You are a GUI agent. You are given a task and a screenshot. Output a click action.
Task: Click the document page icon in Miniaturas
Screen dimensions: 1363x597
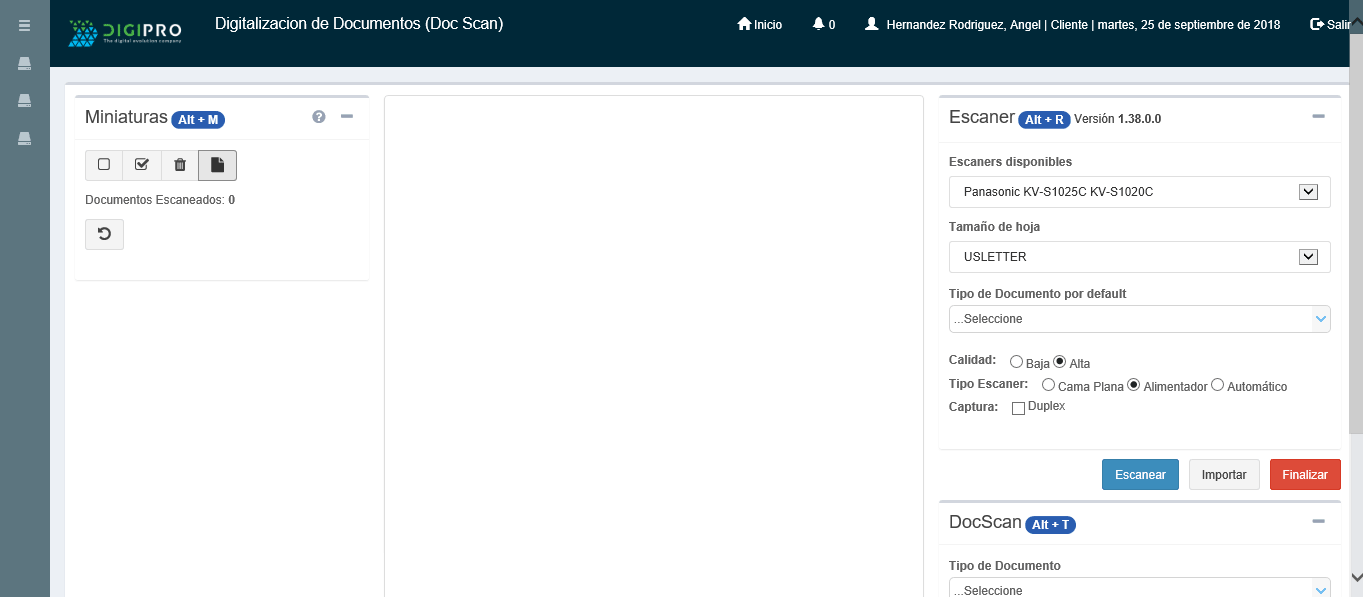tap(217, 165)
